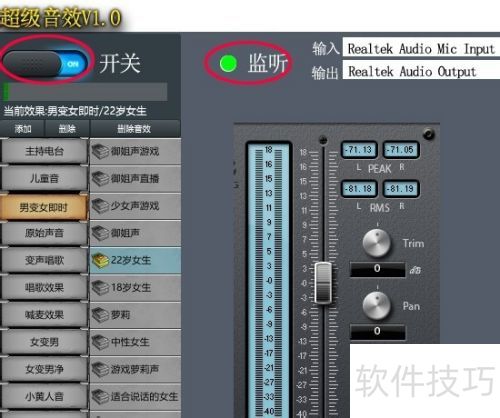This screenshot has height=418, width=500.
Task: Click the 删除 button
Action: (x=67, y=129)
